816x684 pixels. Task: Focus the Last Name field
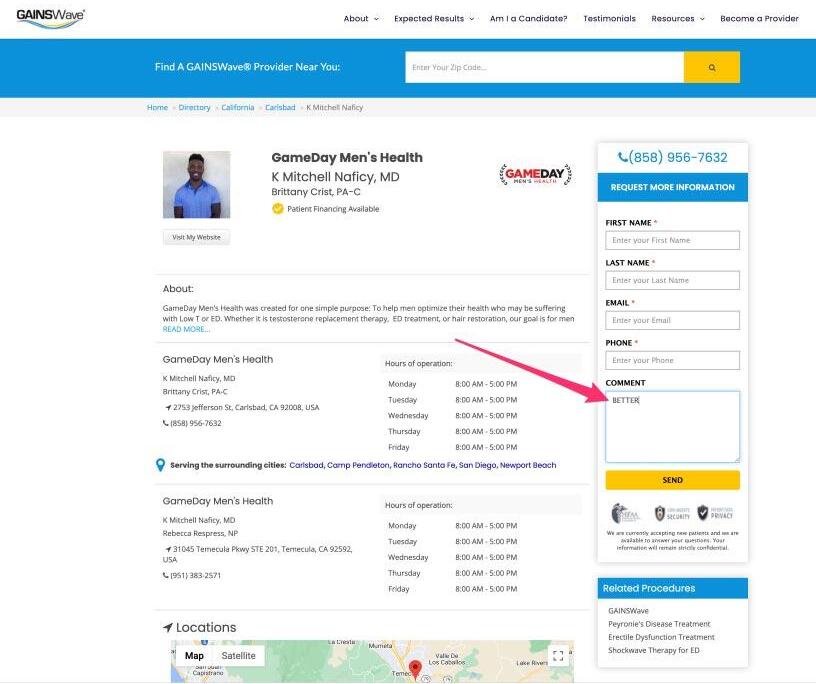tap(672, 280)
